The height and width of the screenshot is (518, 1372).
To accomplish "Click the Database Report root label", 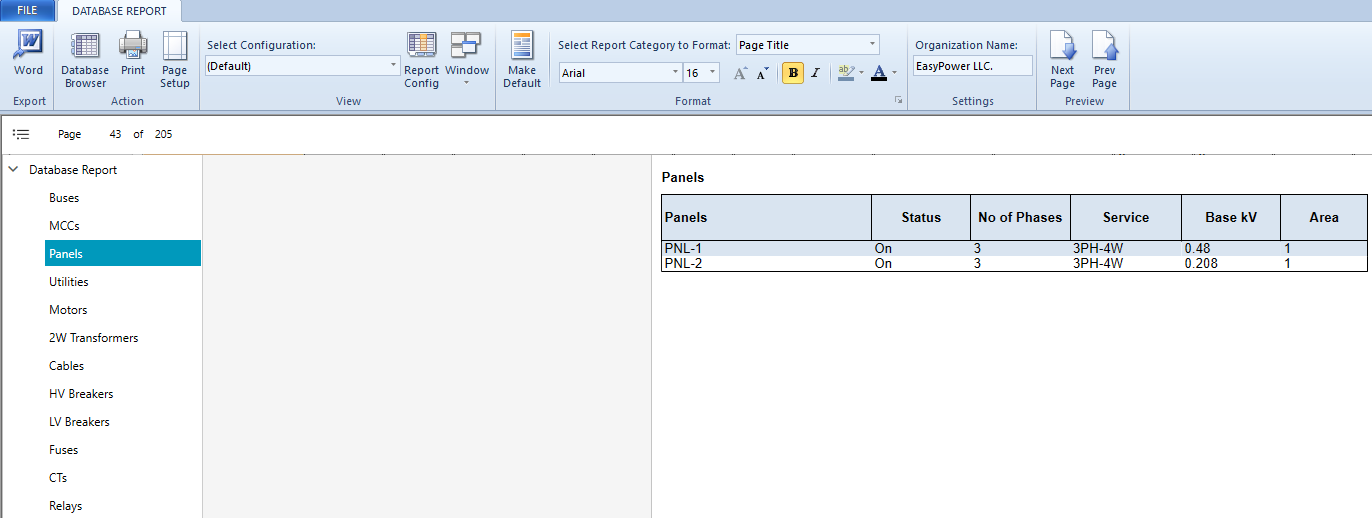I will tap(73, 170).
